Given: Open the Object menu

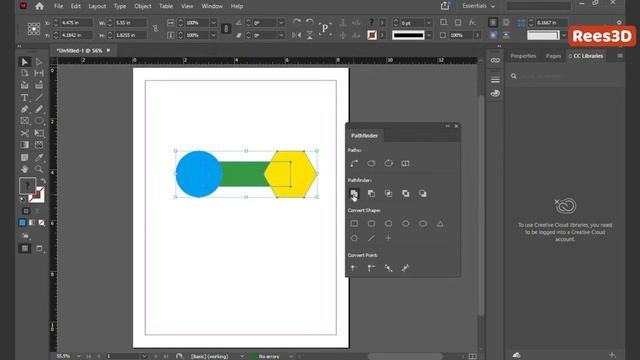Looking at the screenshot, I should (143, 6).
